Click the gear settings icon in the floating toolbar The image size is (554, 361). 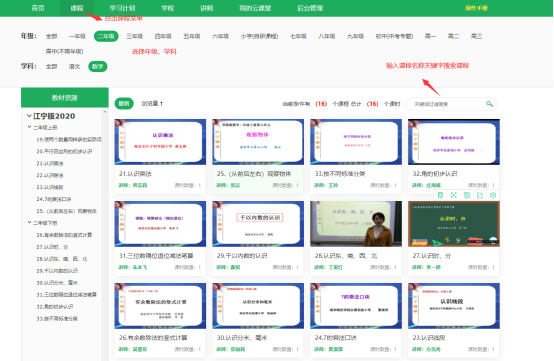point(493,195)
